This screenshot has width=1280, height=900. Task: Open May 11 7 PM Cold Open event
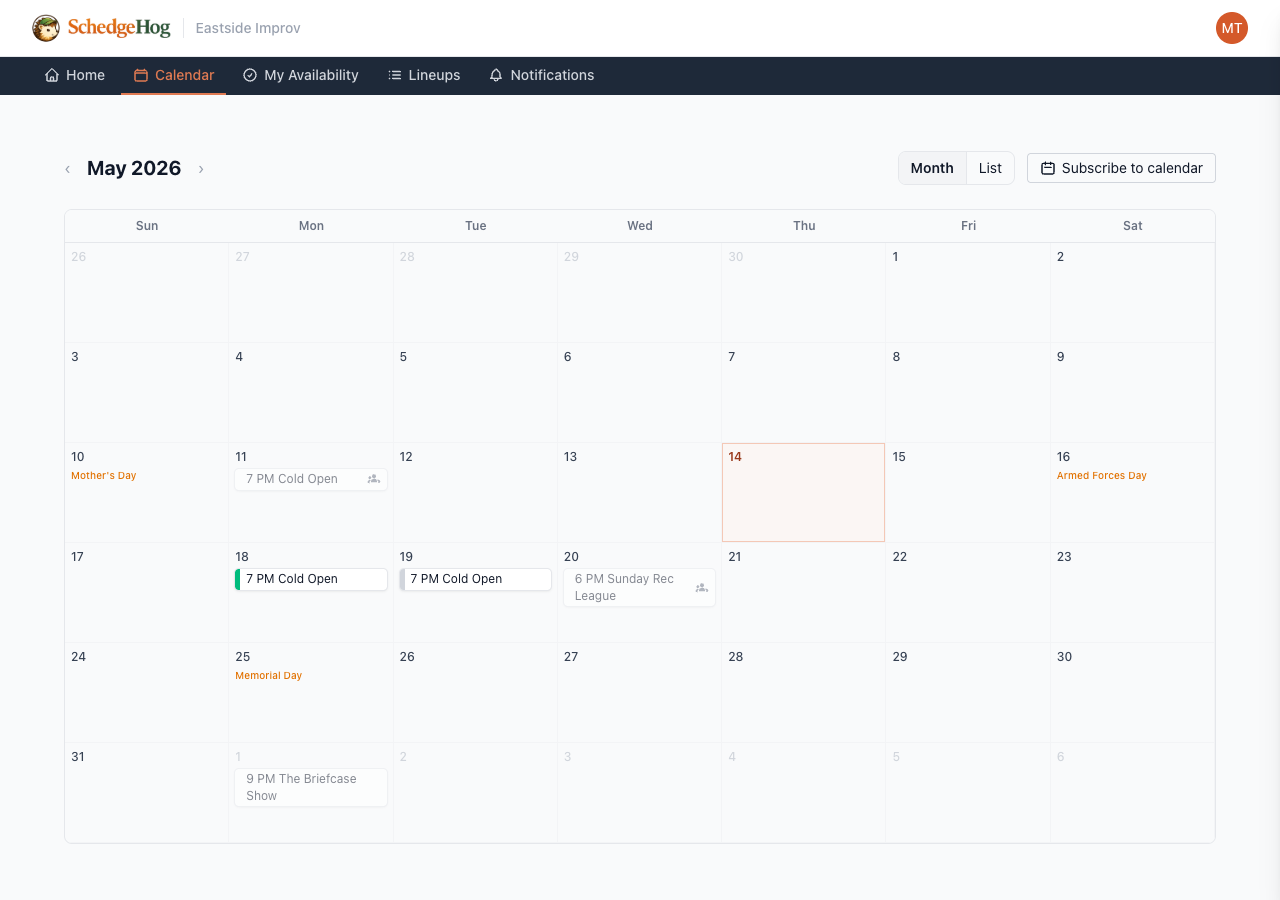pyautogui.click(x=311, y=479)
